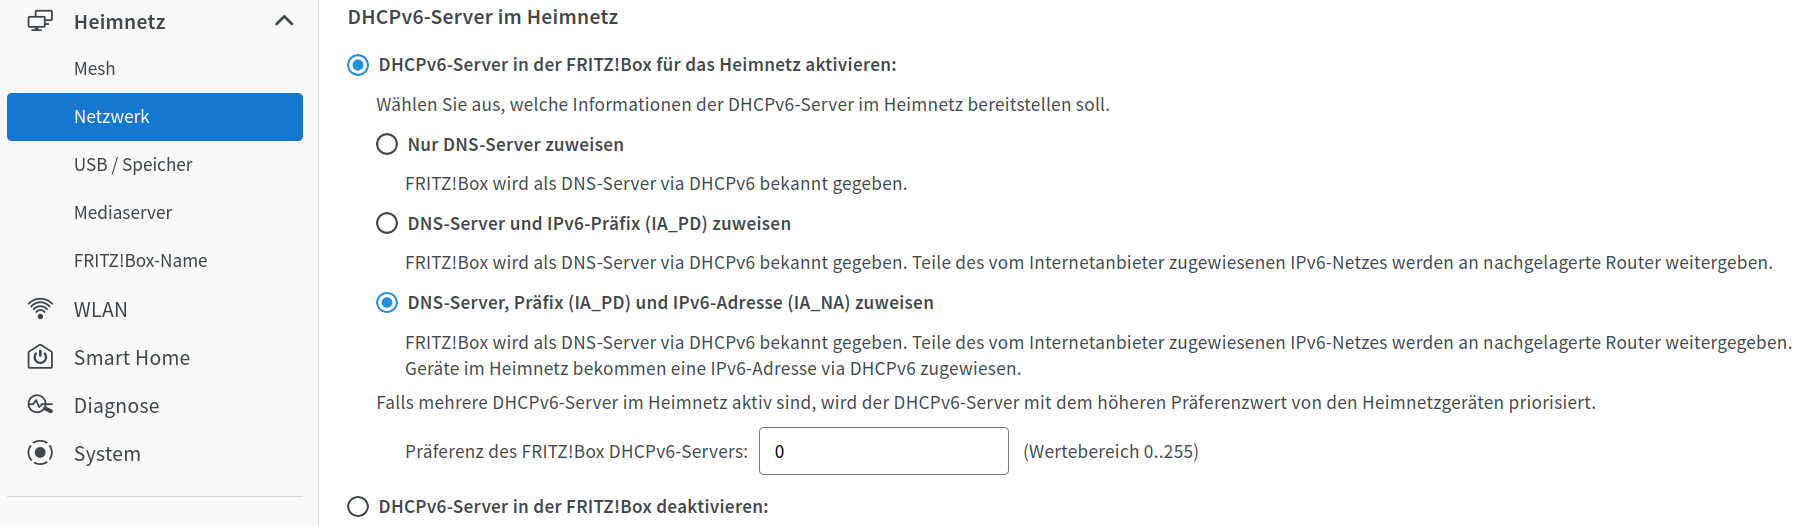
Task: Click the Heimnetz monitor icon
Action: point(40,21)
